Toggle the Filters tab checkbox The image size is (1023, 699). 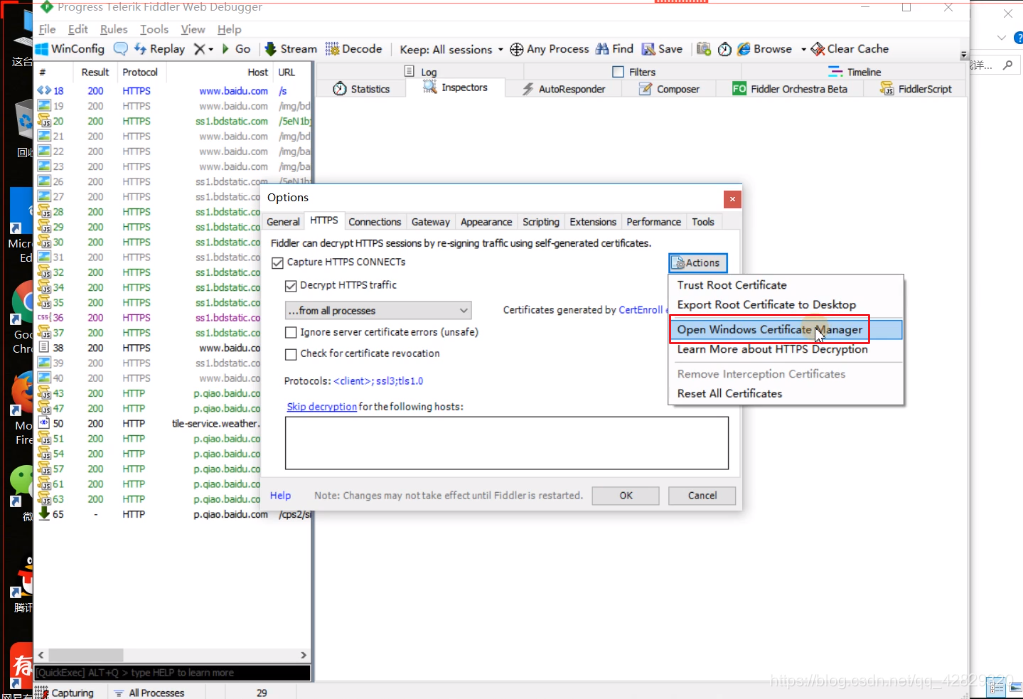click(x=618, y=72)
